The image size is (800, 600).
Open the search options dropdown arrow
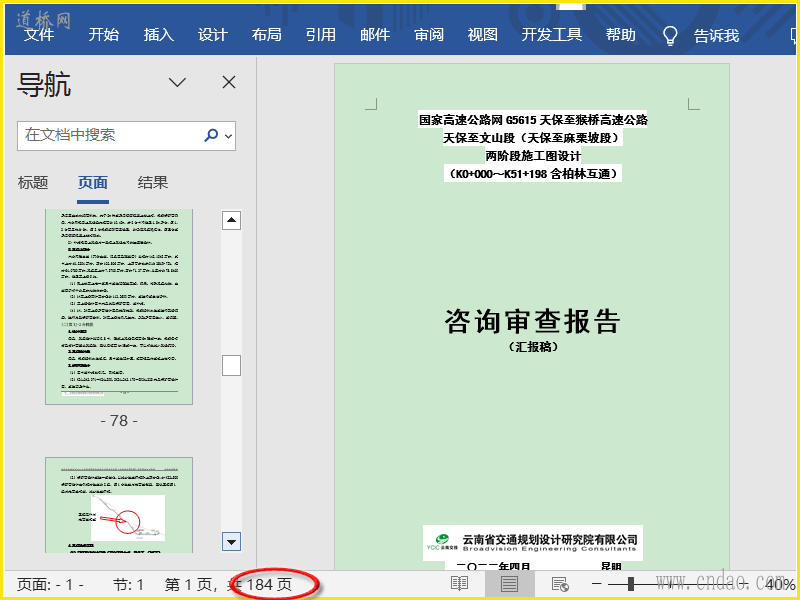point(229,136)
